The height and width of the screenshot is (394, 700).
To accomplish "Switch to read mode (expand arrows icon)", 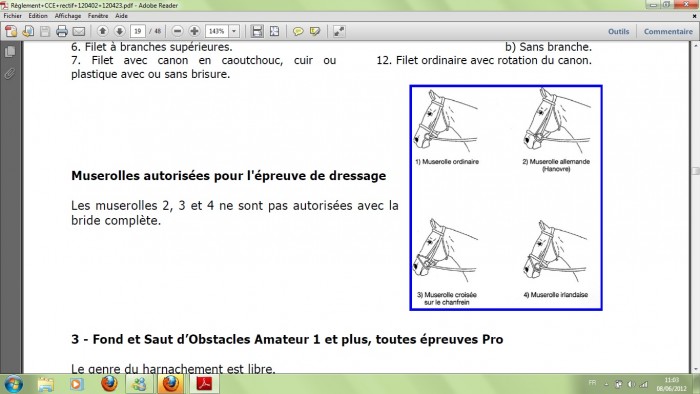I will tap(339, 31).
